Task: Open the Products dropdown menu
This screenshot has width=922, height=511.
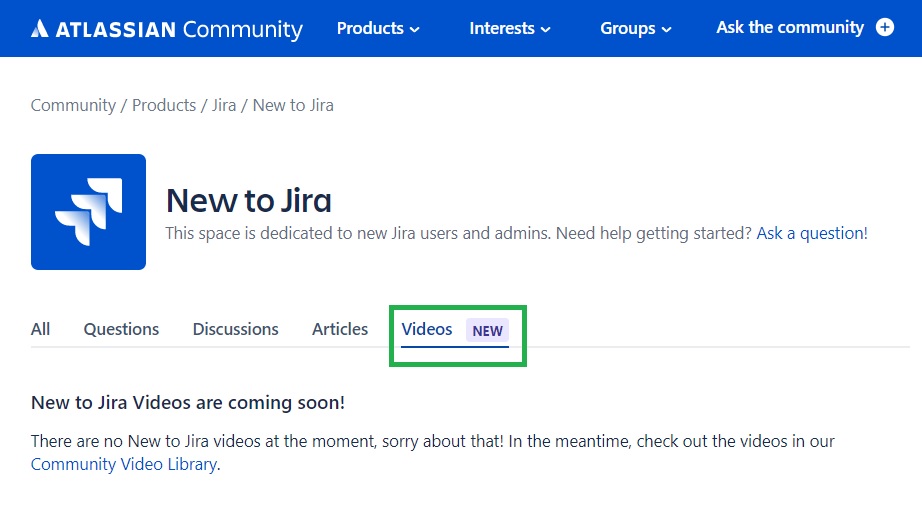Action: click(x=378, y=28)
